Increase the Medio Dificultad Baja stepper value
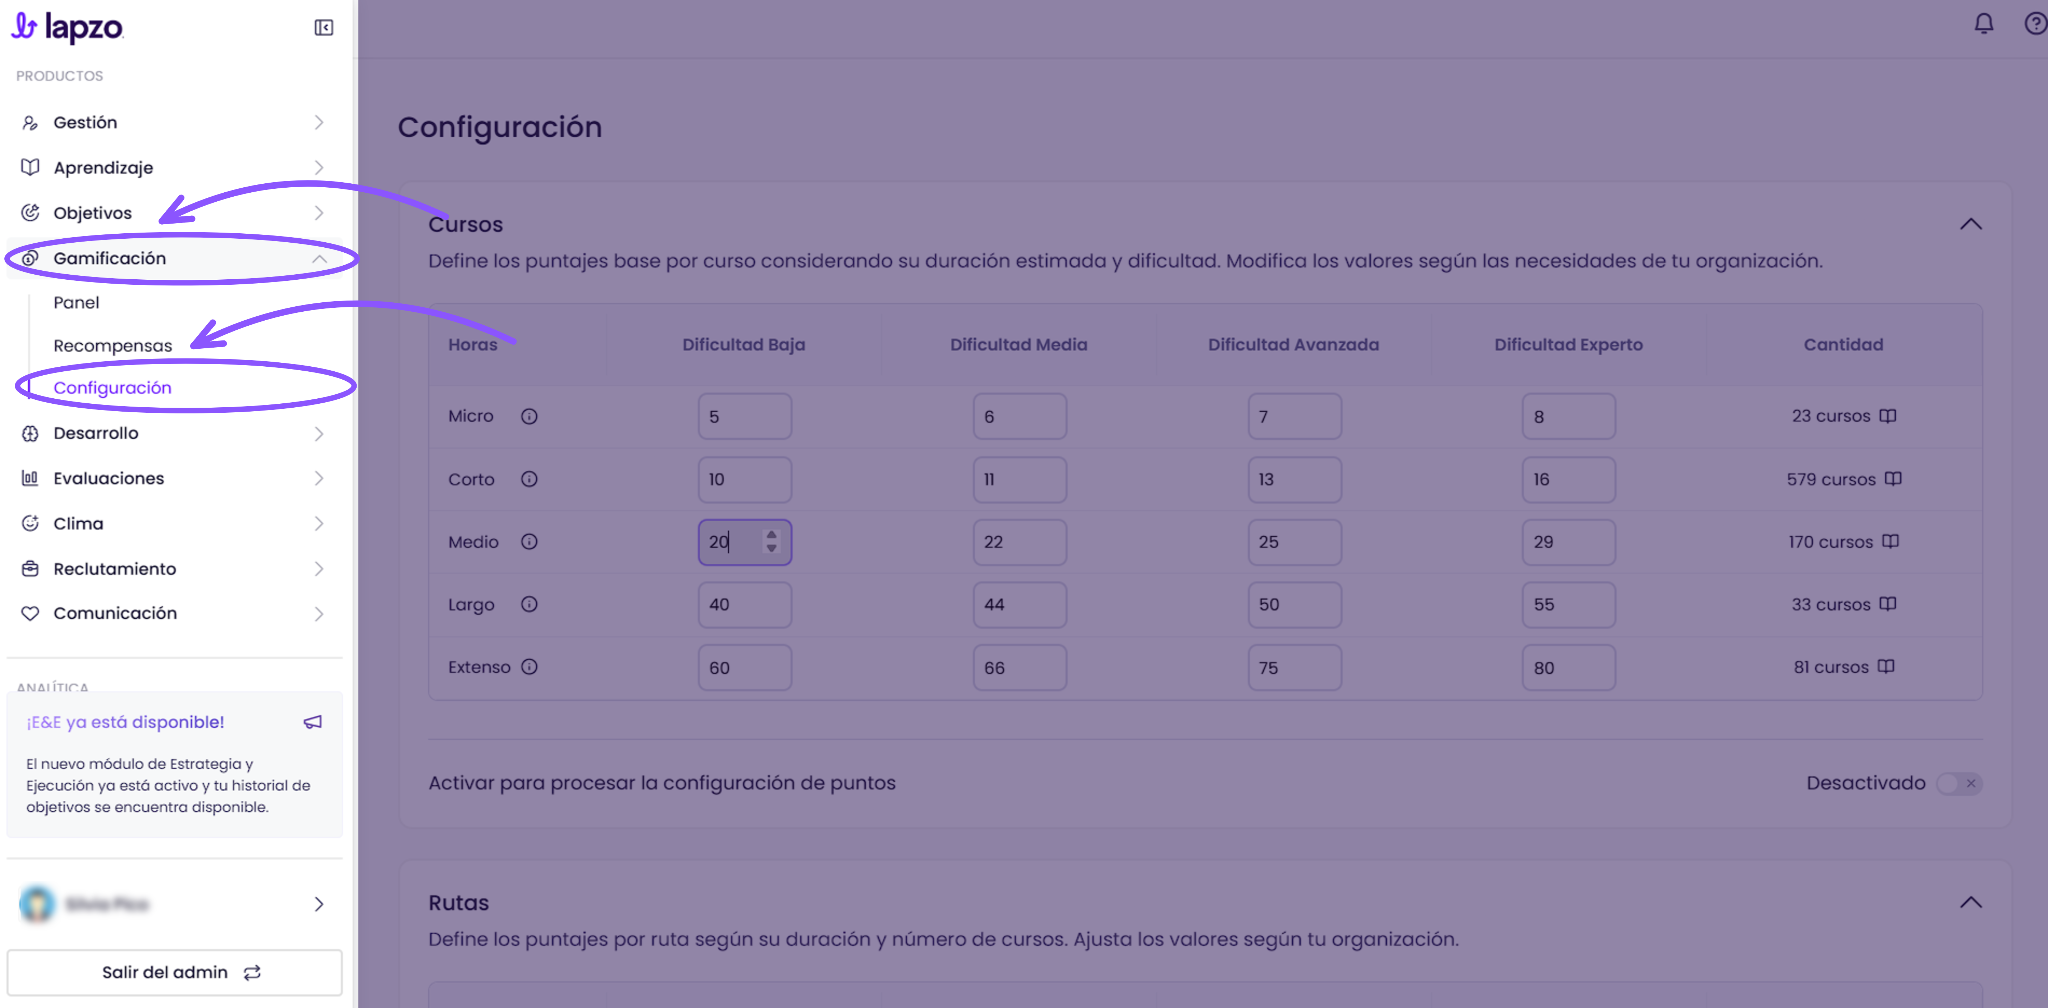The width and height of the screenshot is (2048, 1008). tap(771, 535)
